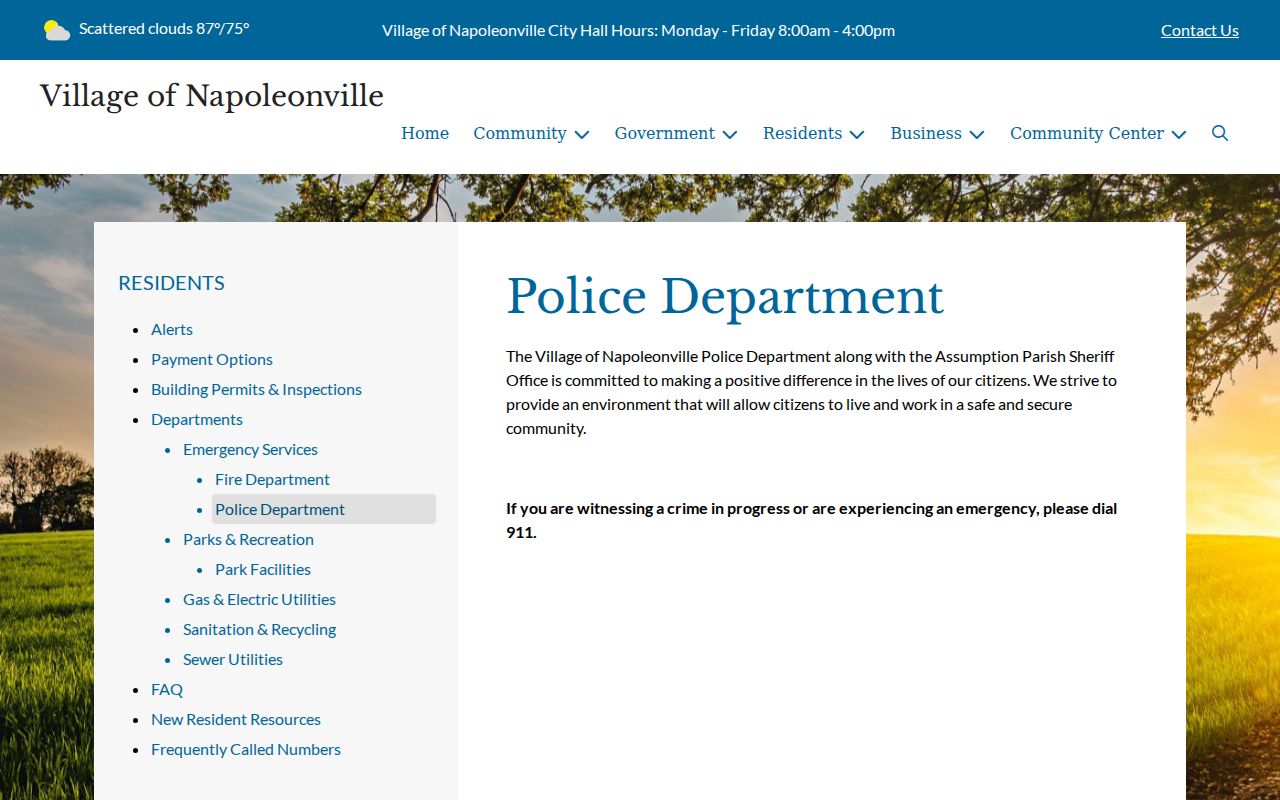Expand the Community Center dropdown chevron
This screenshot has width=1280, height=800.
(x=1179, y=134)
